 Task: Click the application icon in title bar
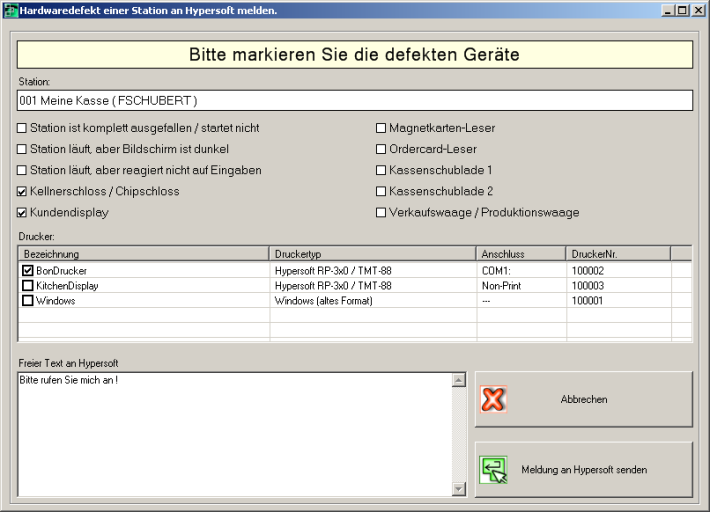click(10, 9)
